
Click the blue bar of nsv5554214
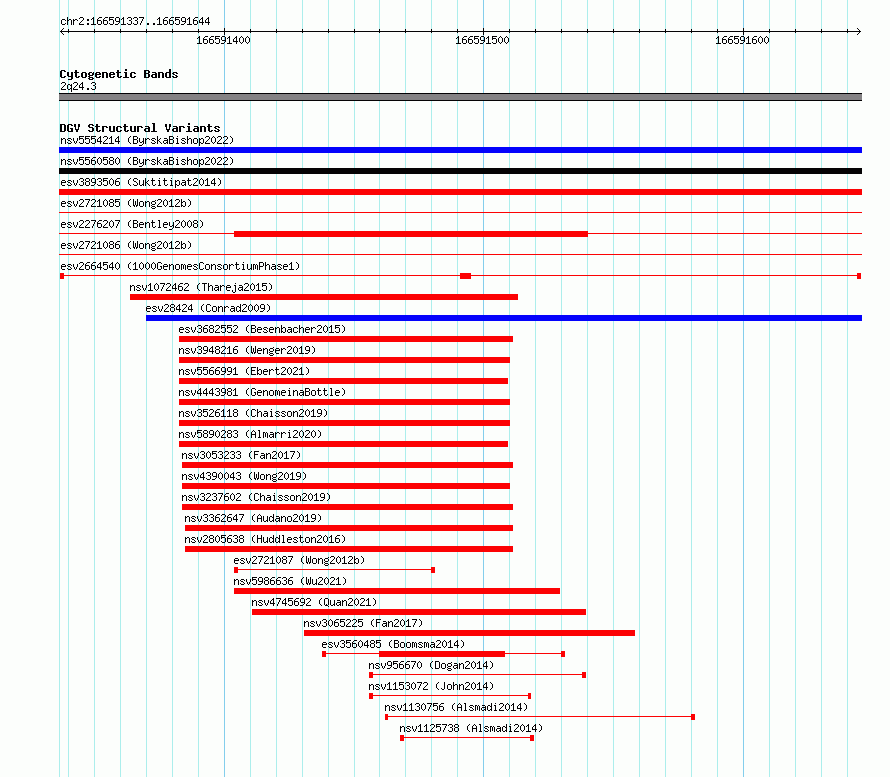(460, 150)
